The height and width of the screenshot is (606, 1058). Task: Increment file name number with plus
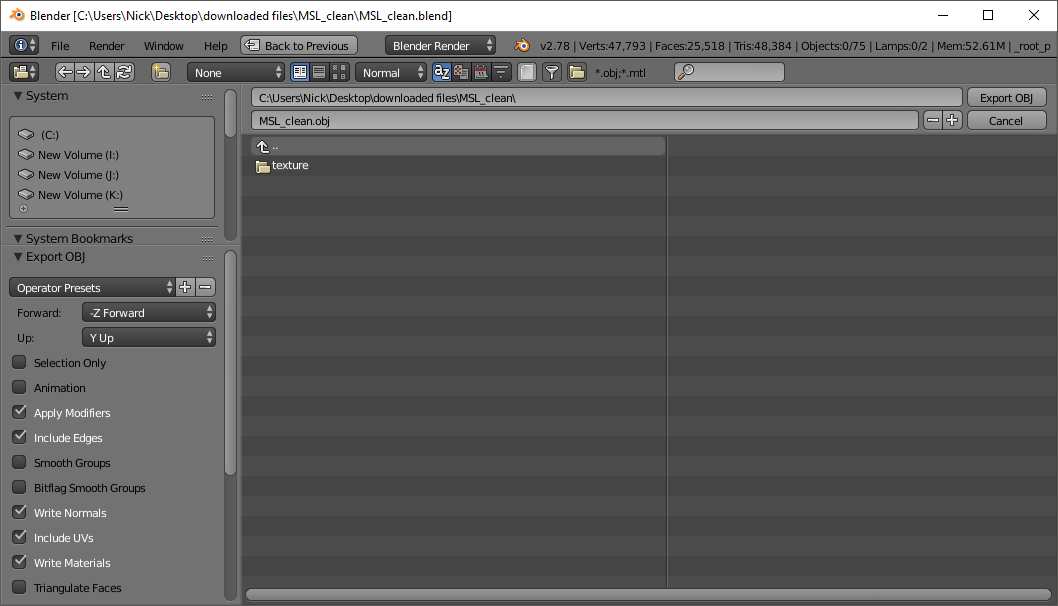[952, 120]
